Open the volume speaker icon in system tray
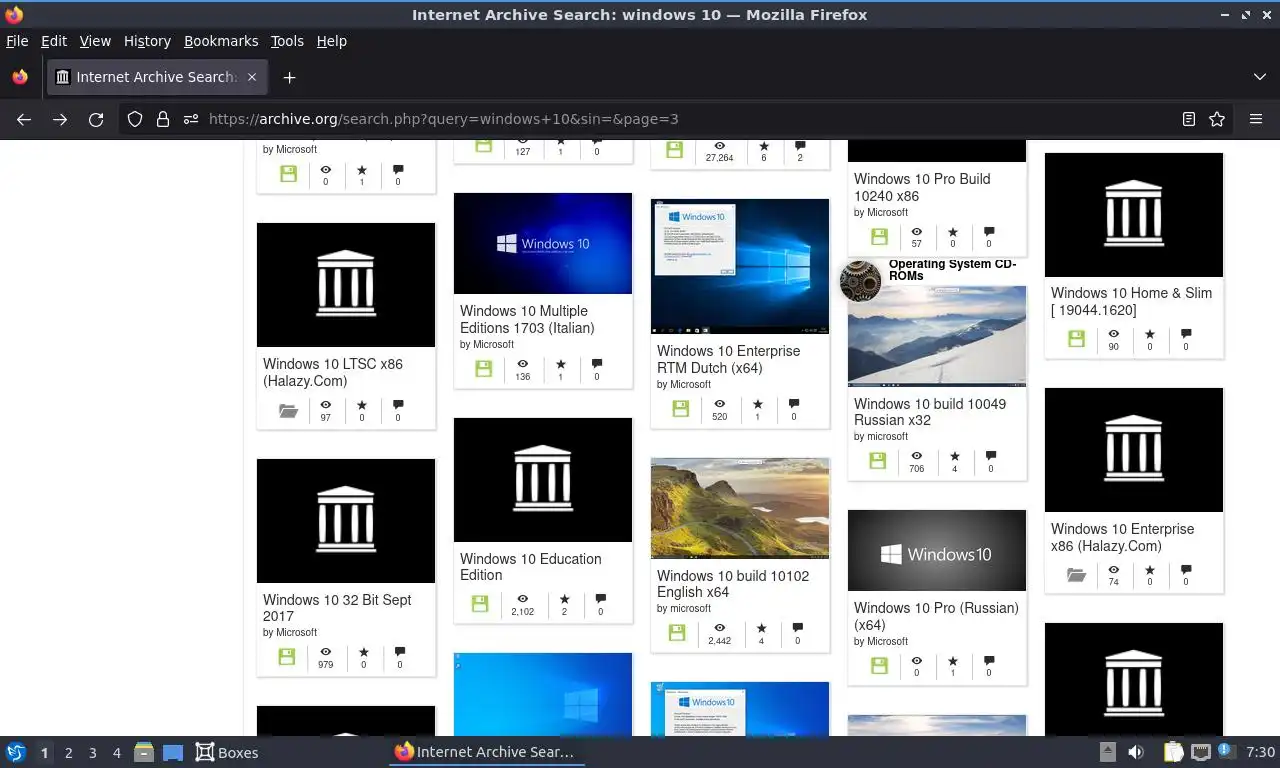 (x=1136, y=752)
